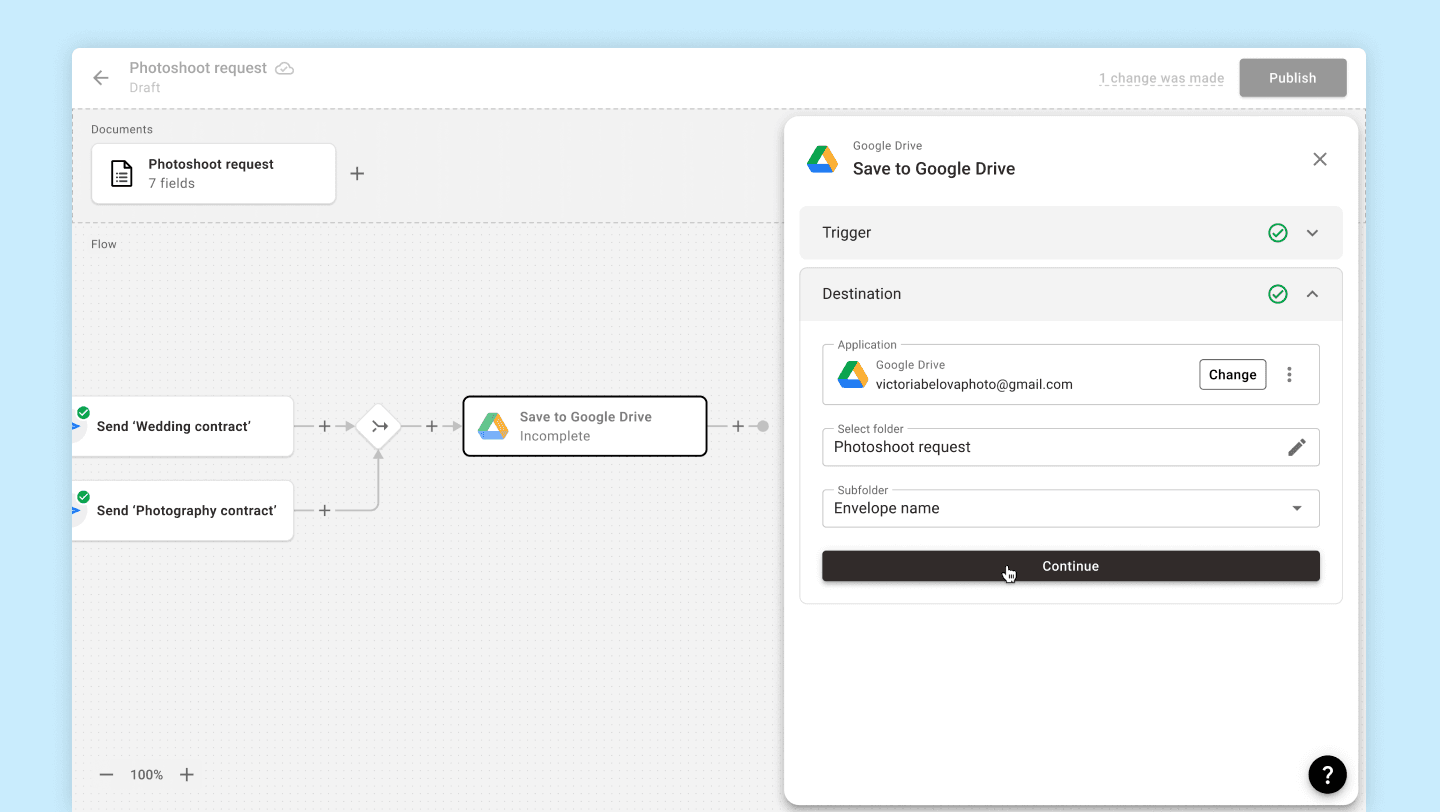The height and width of the screenshot is (812, 1440).
Task: Open the Subfolder dropdown
Action: click(1071, 508)
